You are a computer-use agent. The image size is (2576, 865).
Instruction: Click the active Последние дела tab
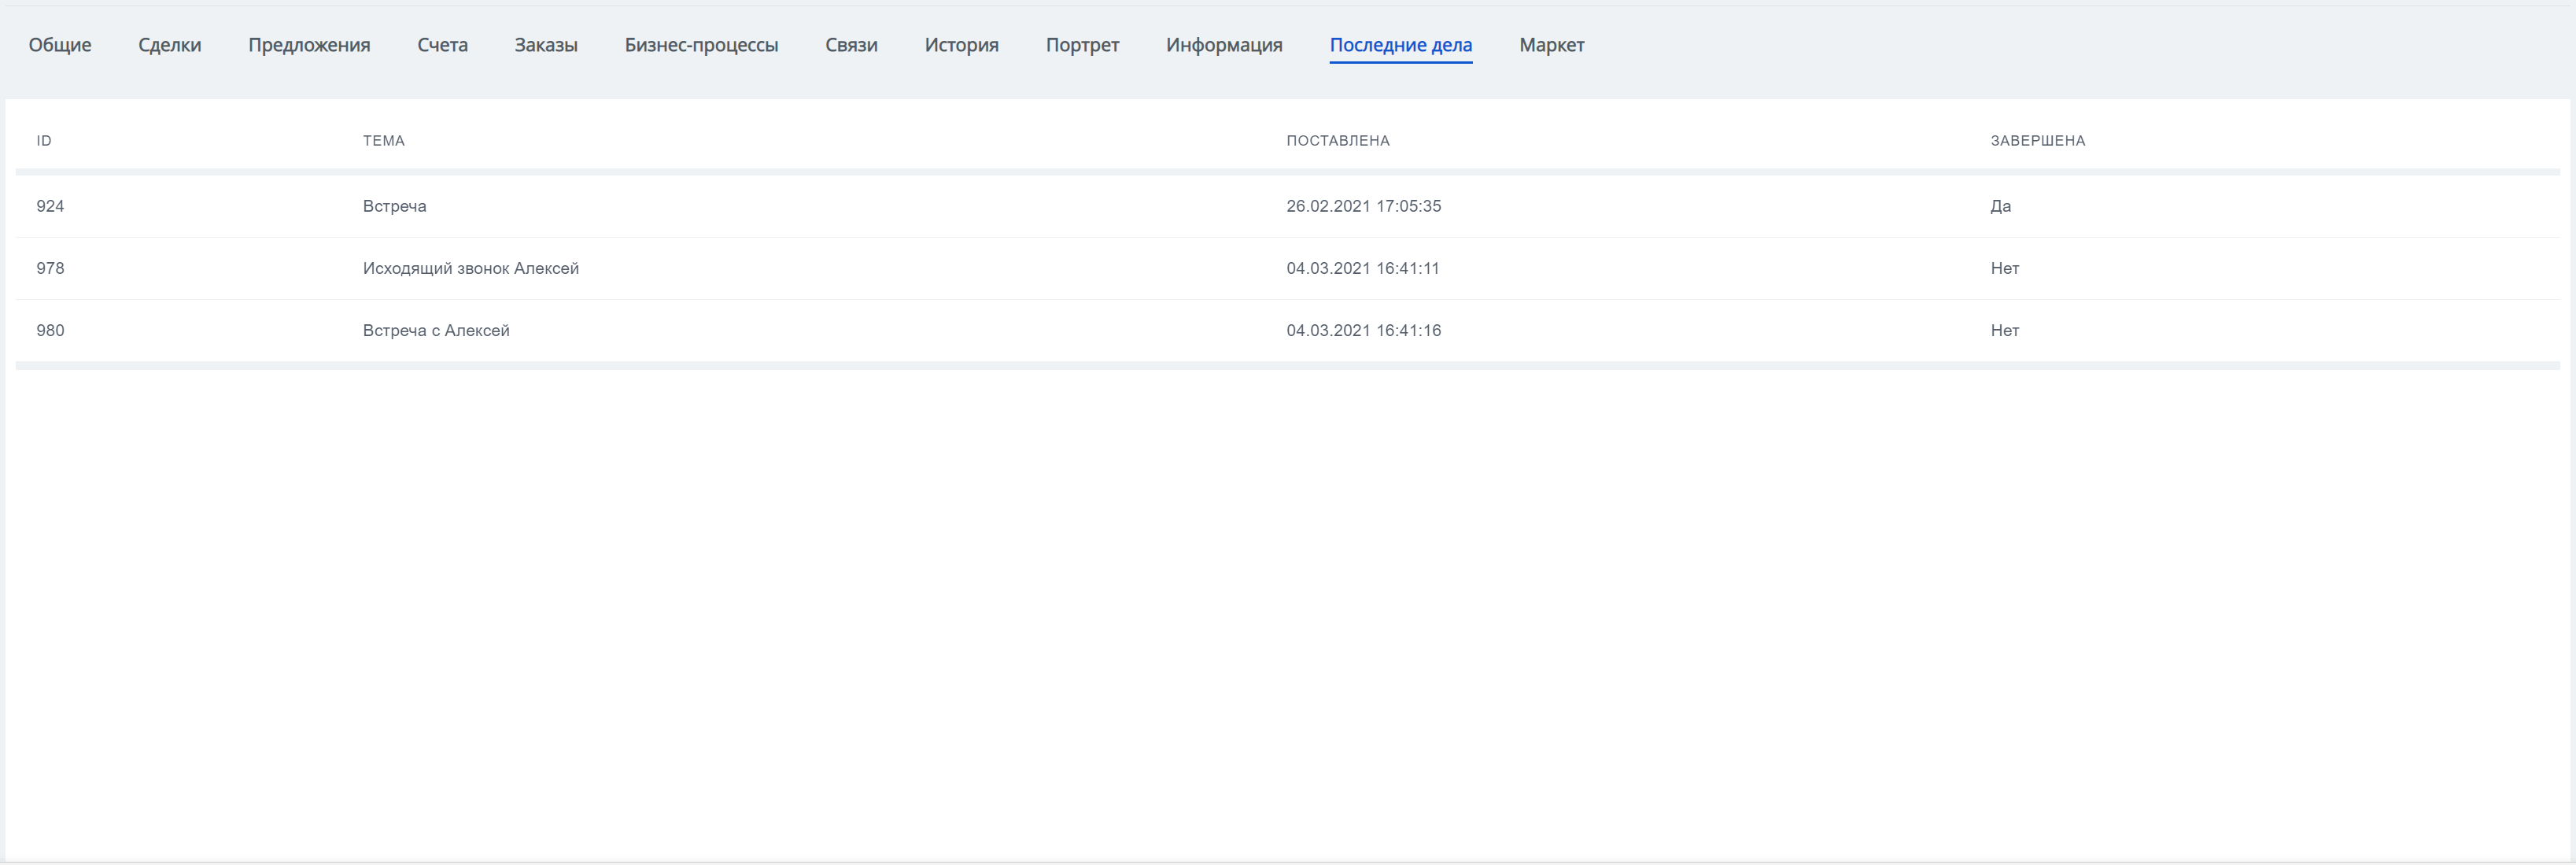(x=1400, y=45)
